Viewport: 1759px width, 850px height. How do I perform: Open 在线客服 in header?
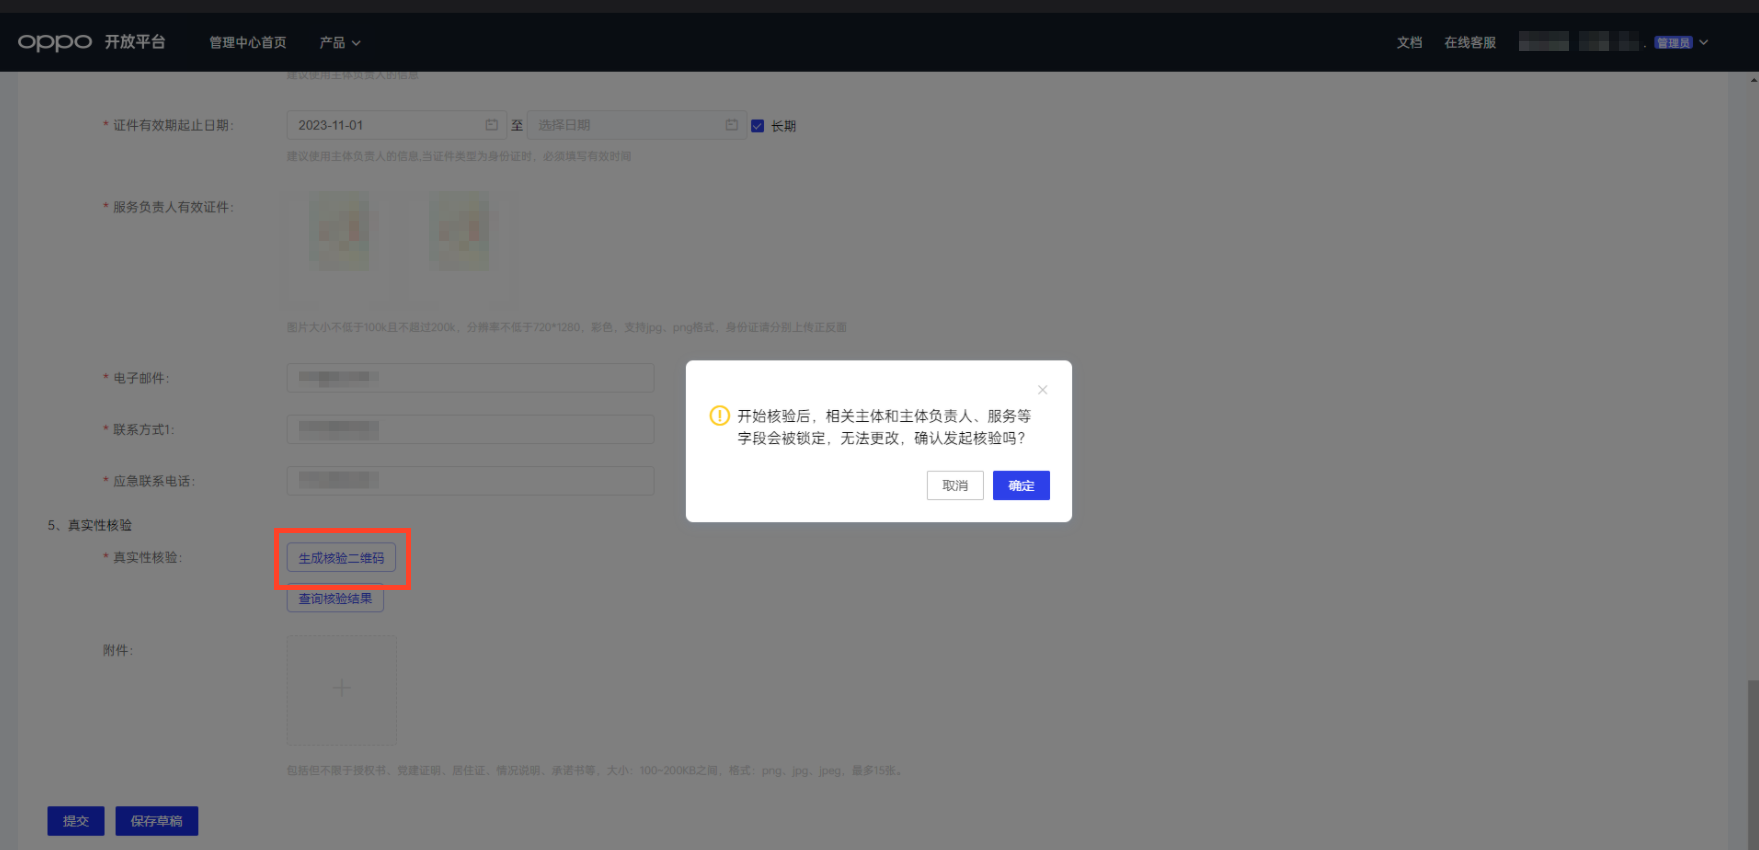click(1470, 43)
